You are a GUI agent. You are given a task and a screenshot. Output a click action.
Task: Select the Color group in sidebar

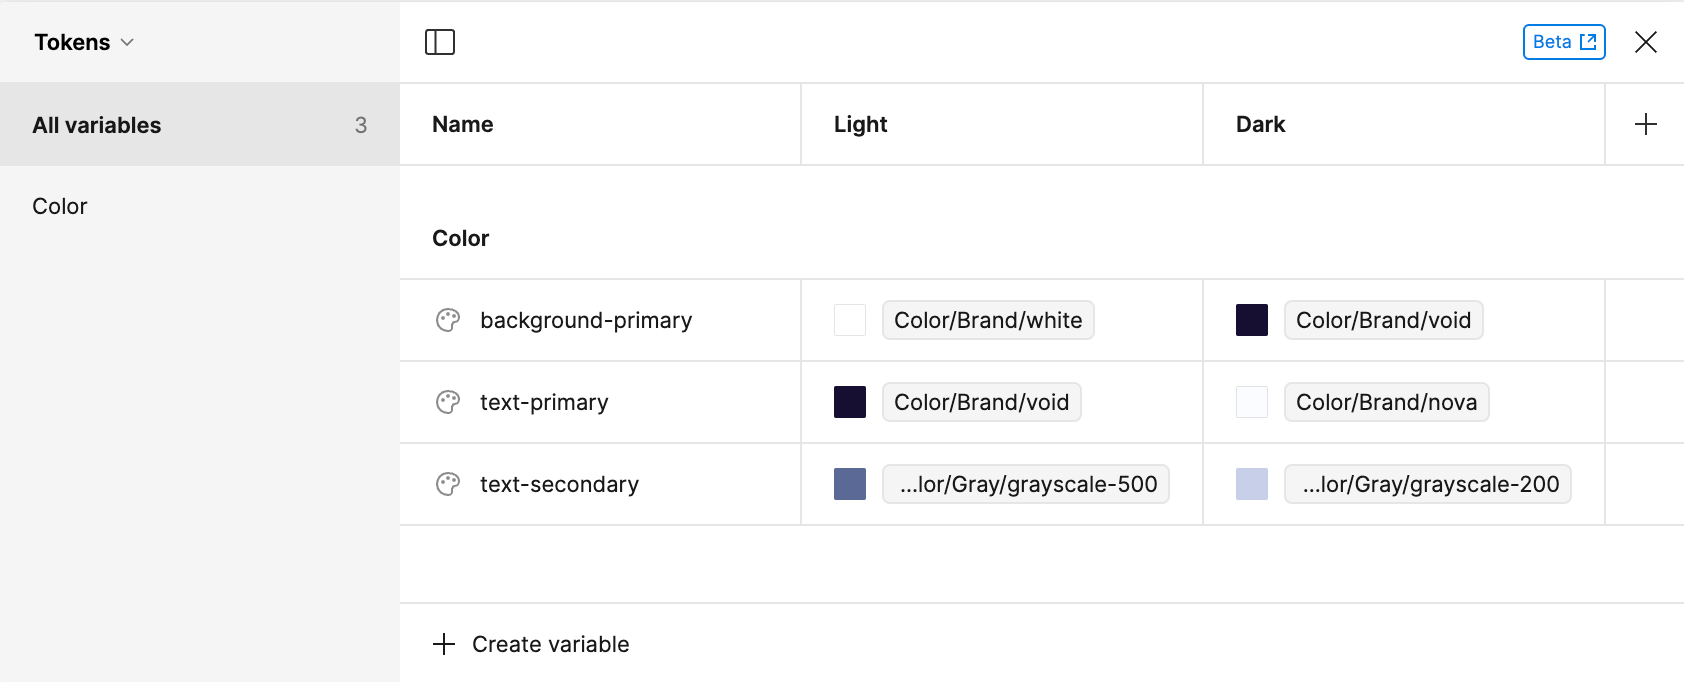(x=60, y=206)
